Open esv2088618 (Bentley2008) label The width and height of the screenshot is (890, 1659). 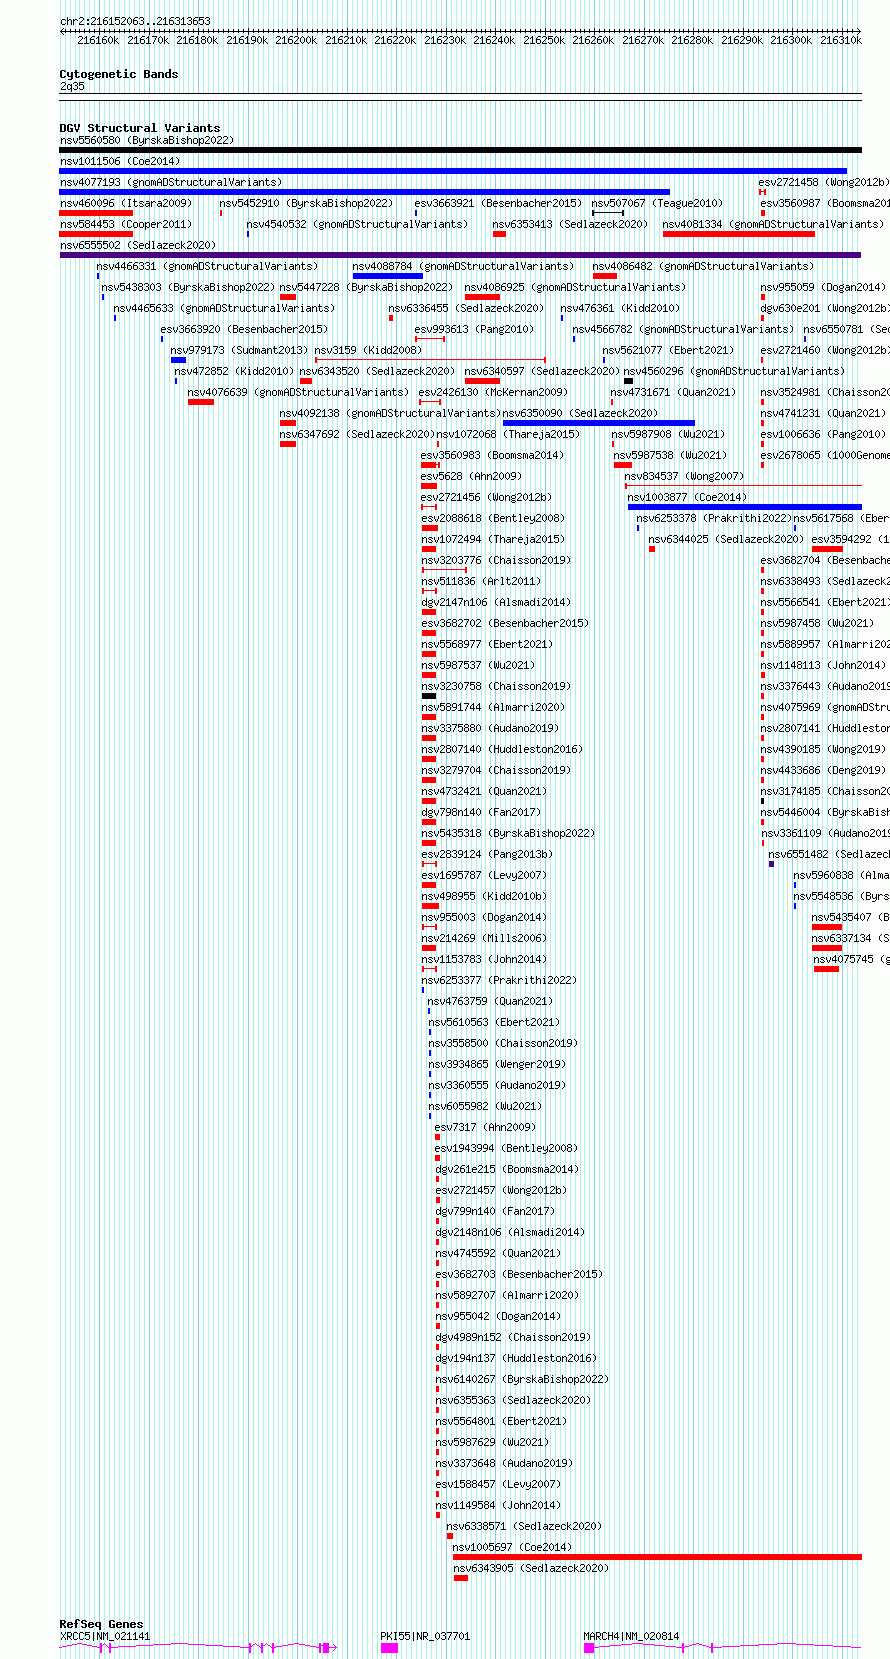[x=493, y=519]
